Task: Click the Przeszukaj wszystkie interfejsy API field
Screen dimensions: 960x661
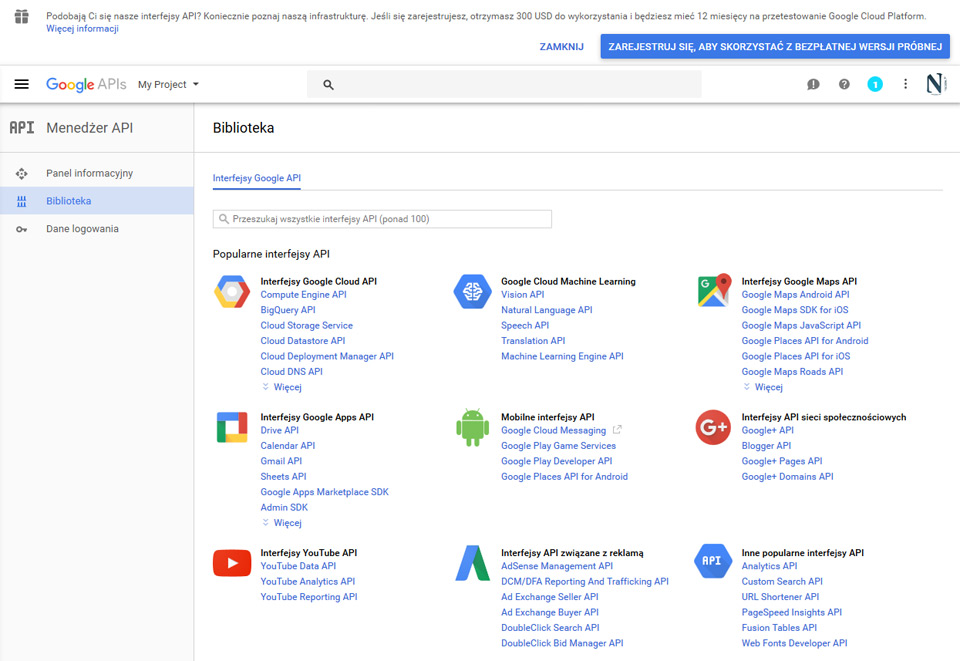Action: 382,219
